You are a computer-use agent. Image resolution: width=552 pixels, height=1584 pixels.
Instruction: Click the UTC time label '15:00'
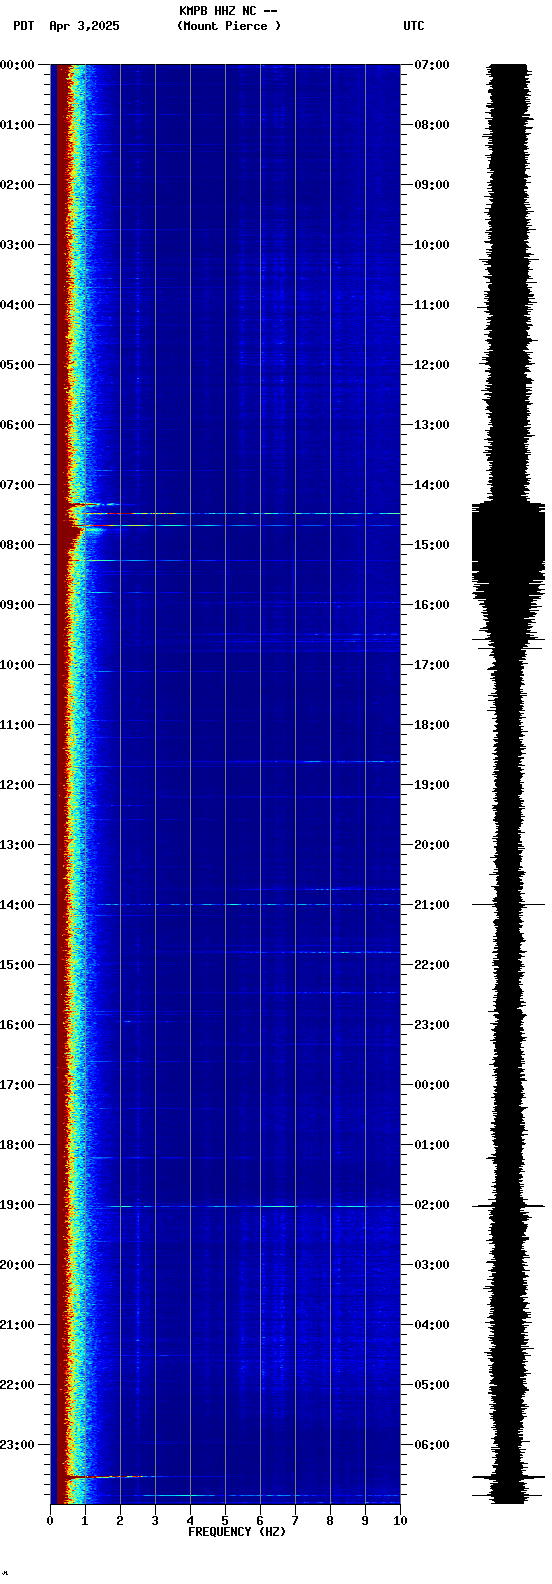click(x=432, y=544)
